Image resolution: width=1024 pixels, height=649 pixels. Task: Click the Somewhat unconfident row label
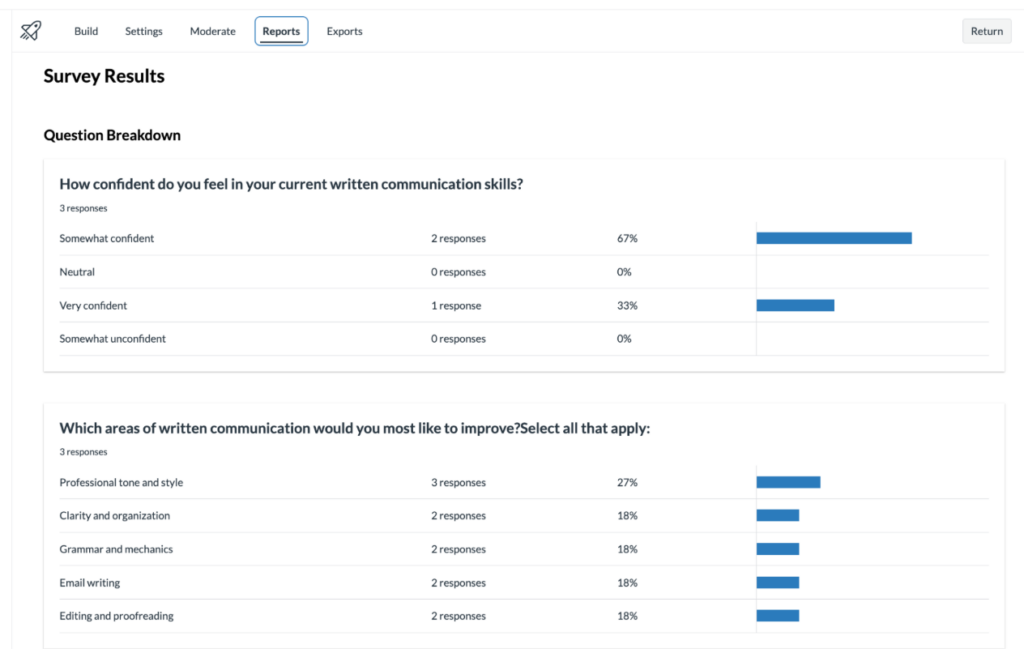[112, 339]
